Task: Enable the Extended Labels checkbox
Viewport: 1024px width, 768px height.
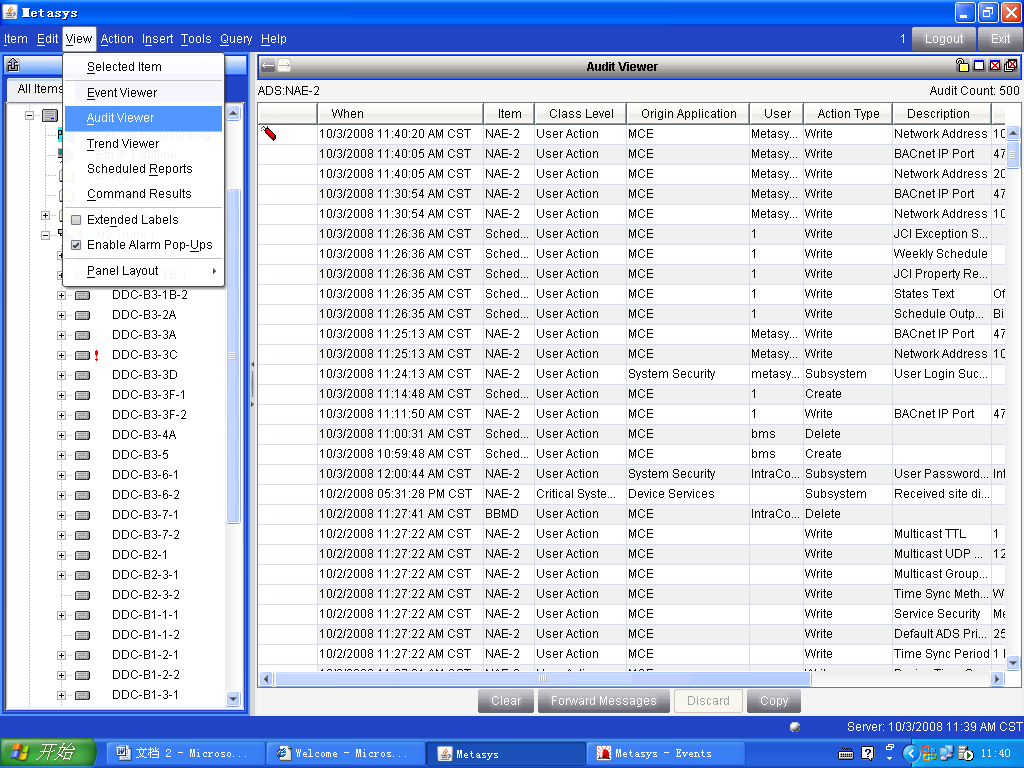Action: pos(76,220)
